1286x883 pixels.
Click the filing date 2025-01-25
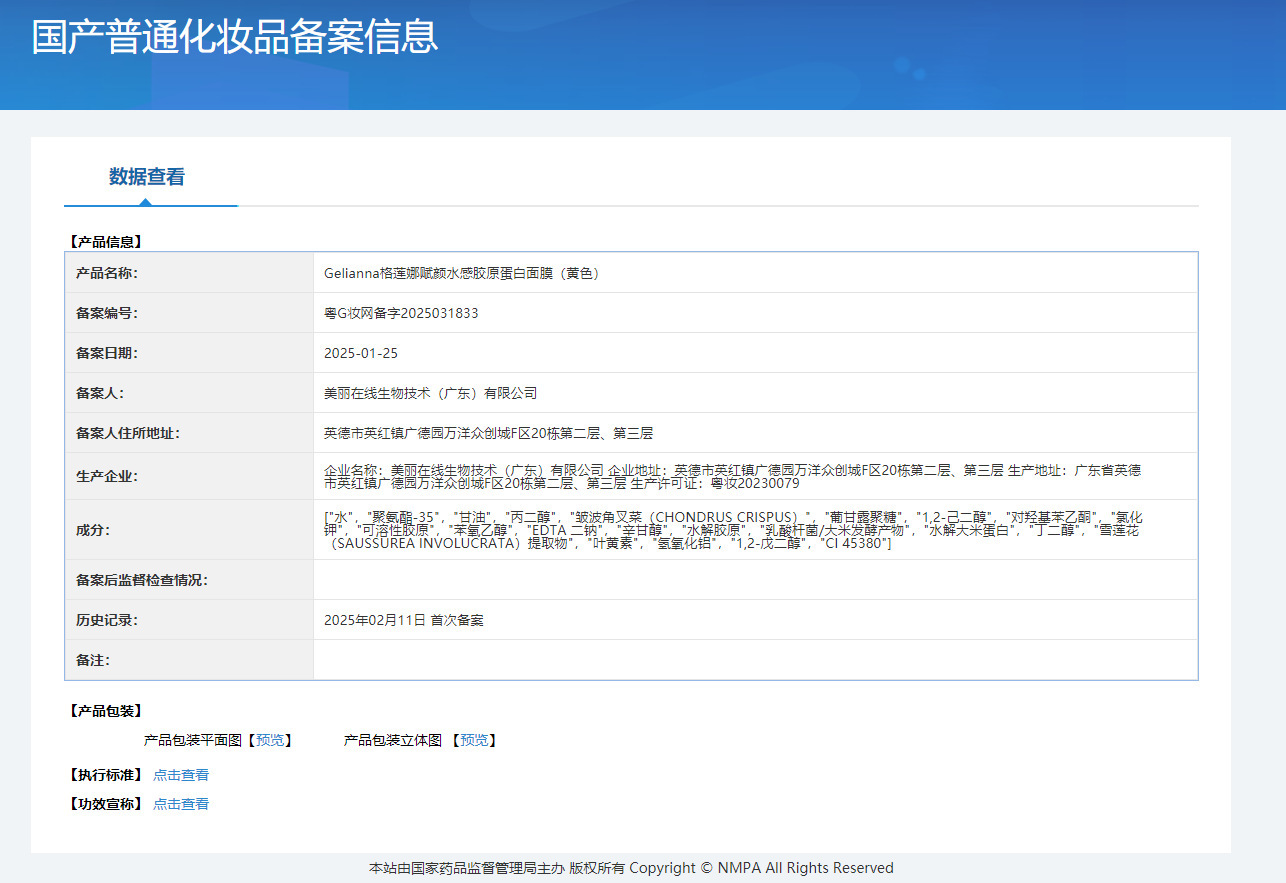tap(361, 353)
